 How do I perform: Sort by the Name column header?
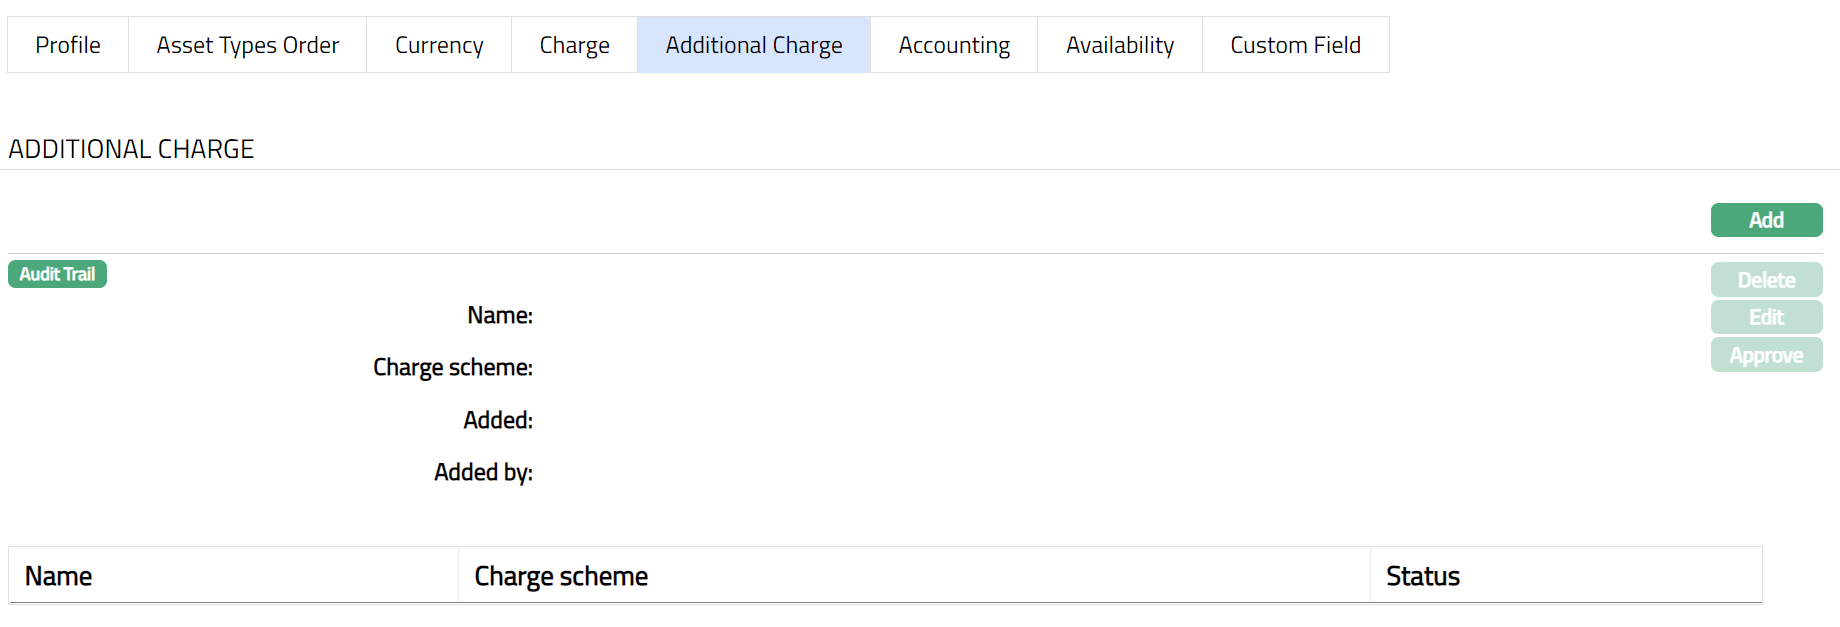click(x=58, y=576)
